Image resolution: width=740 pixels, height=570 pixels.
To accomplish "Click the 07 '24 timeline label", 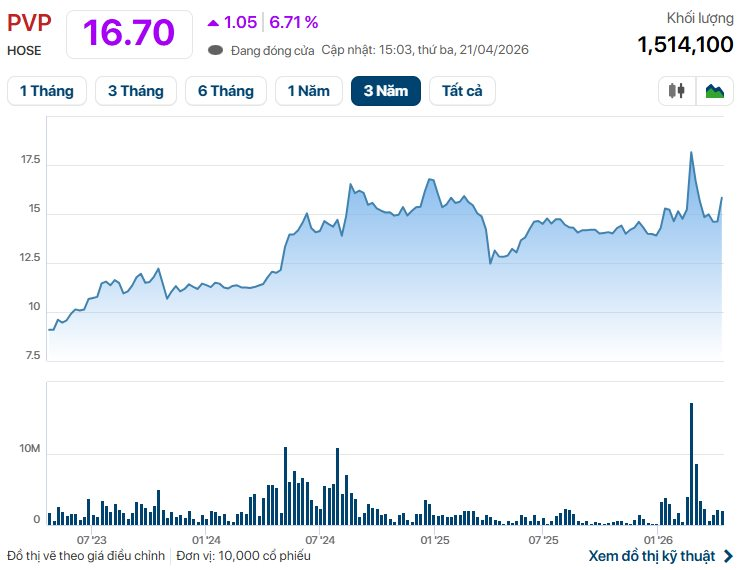I will point(320,540).
